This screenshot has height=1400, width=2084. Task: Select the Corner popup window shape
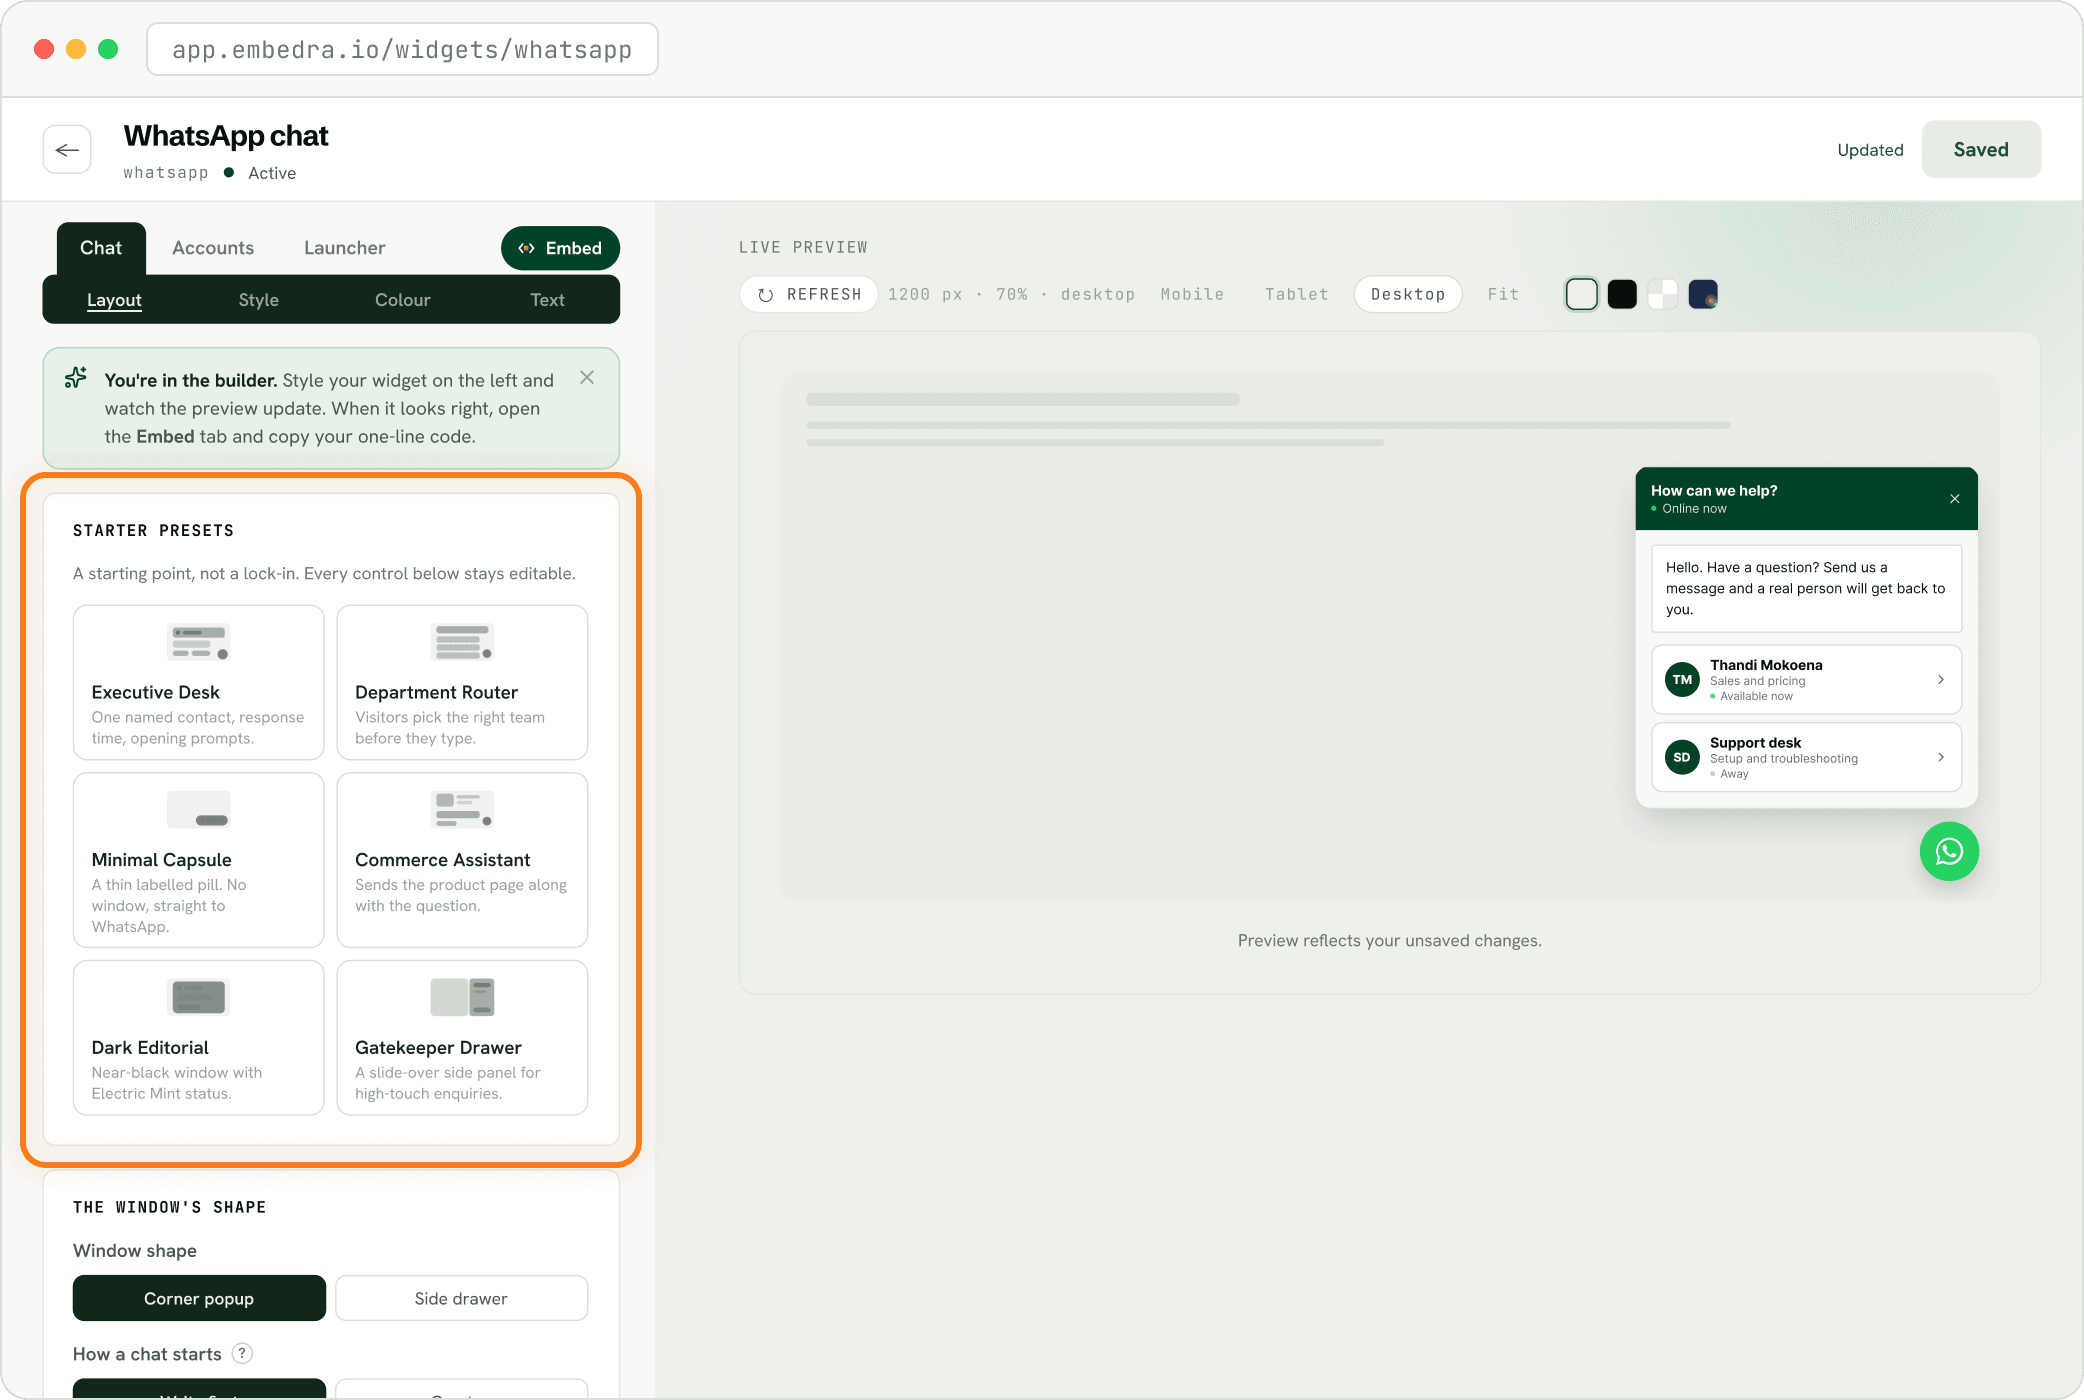[x=199, y=1298]
